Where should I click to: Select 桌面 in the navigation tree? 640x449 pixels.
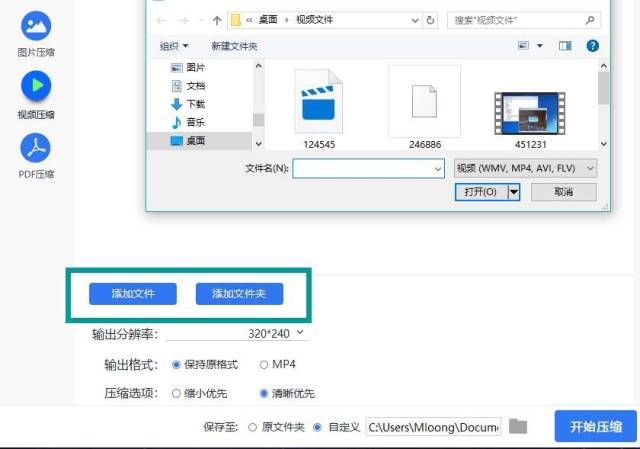[x=199, y=141]
